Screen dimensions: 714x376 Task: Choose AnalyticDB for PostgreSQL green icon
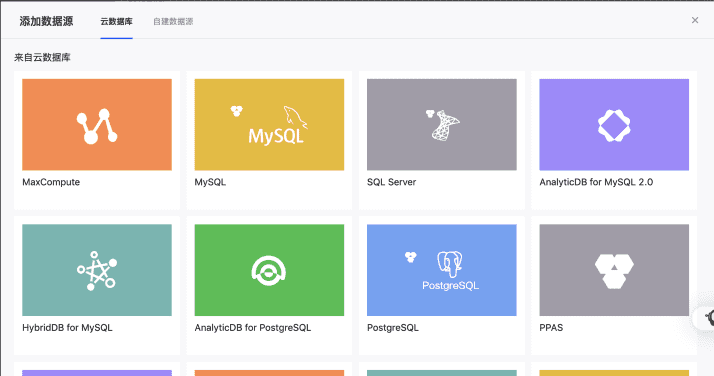(x=269, y=270)
